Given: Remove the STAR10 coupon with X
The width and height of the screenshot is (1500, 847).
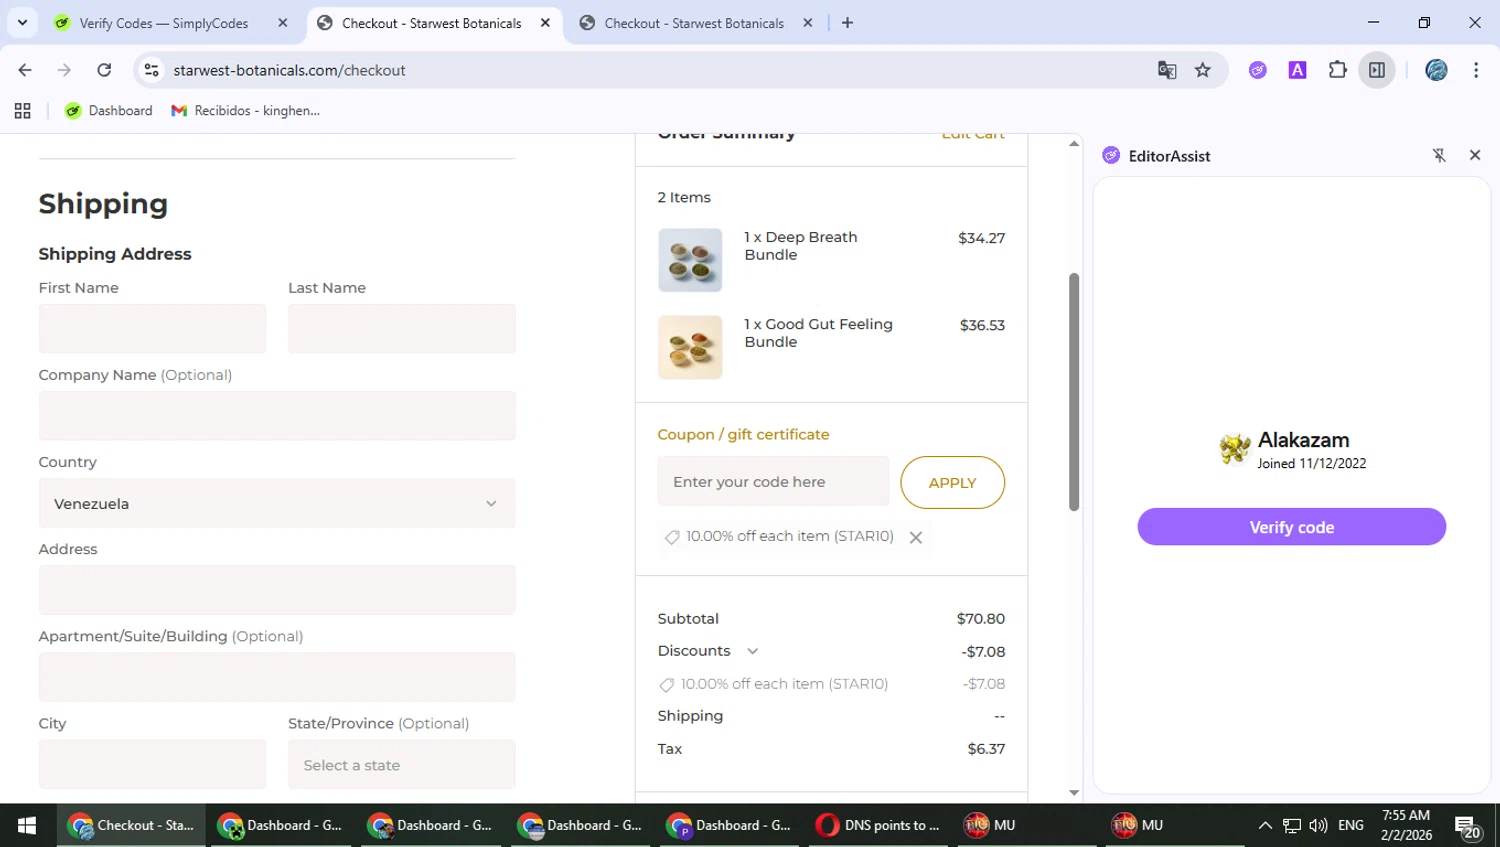Looking at the screenshot, I should pos(915,537).
